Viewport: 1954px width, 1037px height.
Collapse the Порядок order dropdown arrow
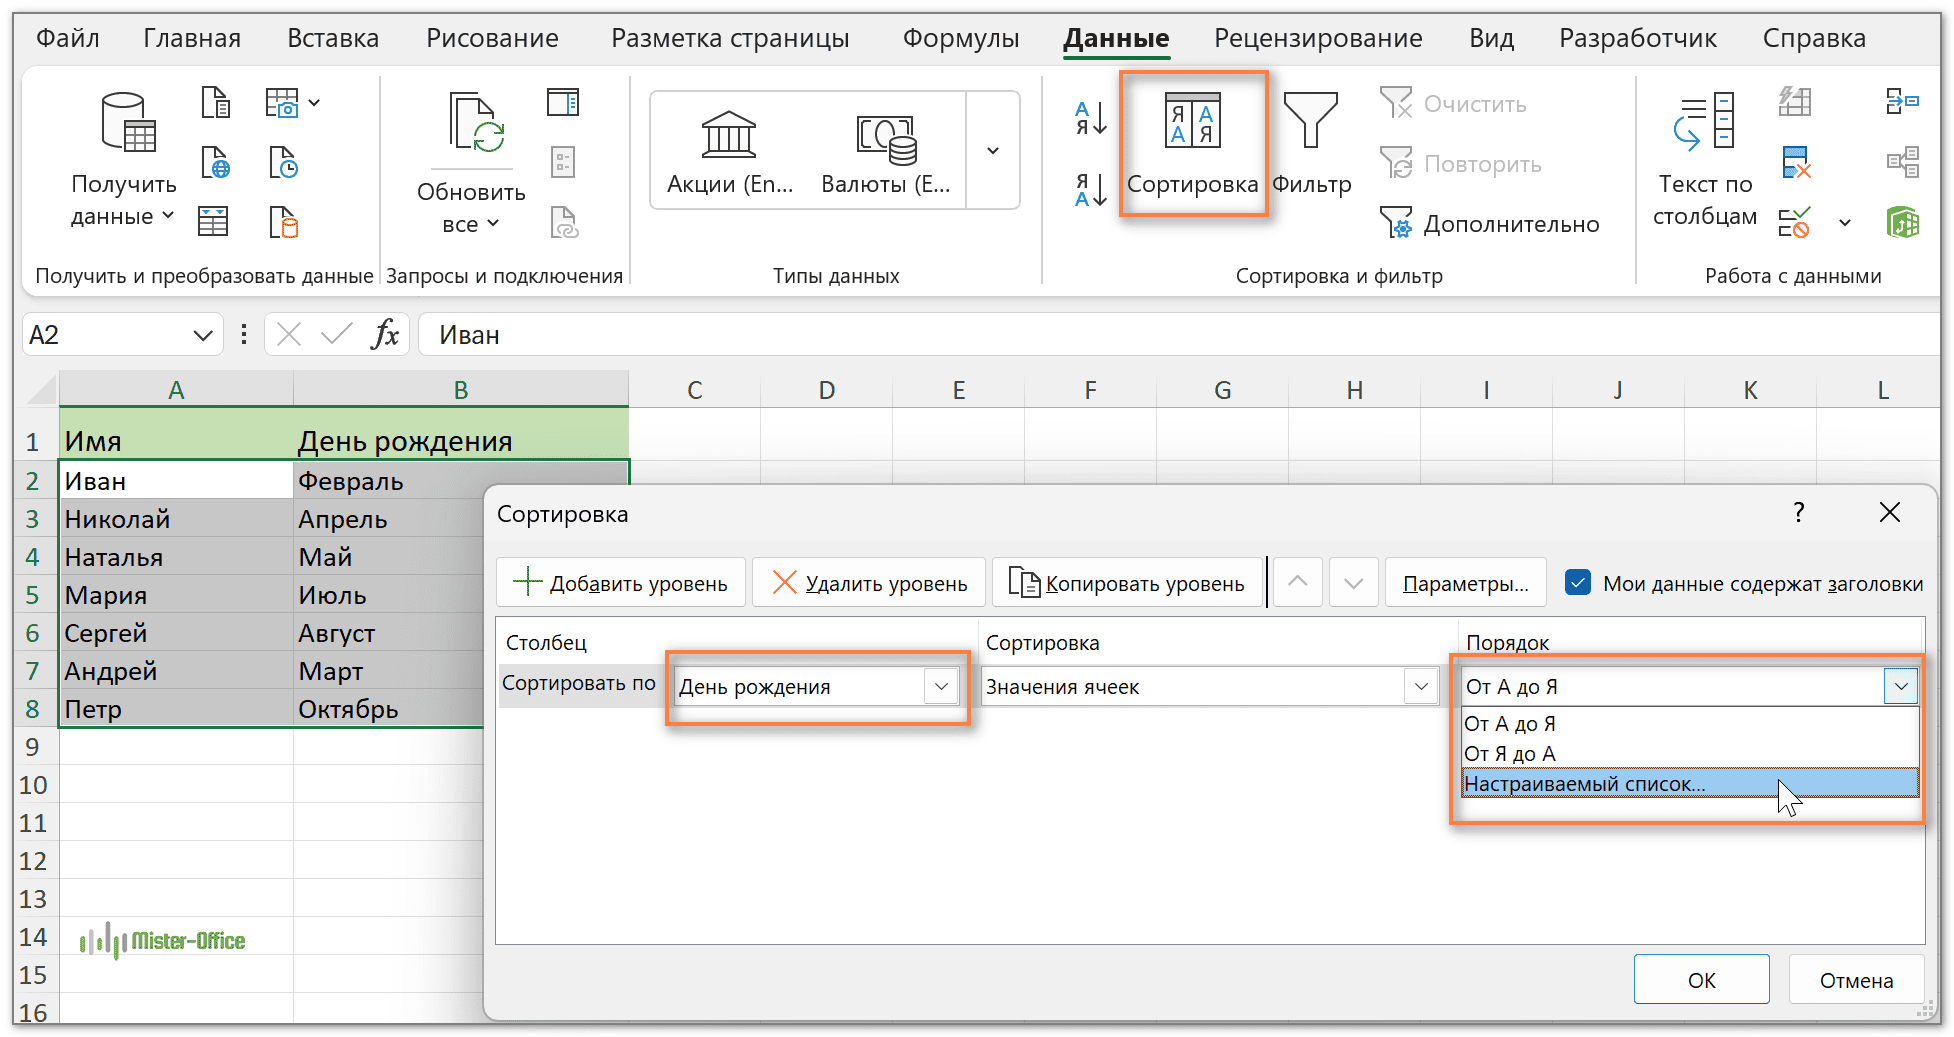(1901, 687)
